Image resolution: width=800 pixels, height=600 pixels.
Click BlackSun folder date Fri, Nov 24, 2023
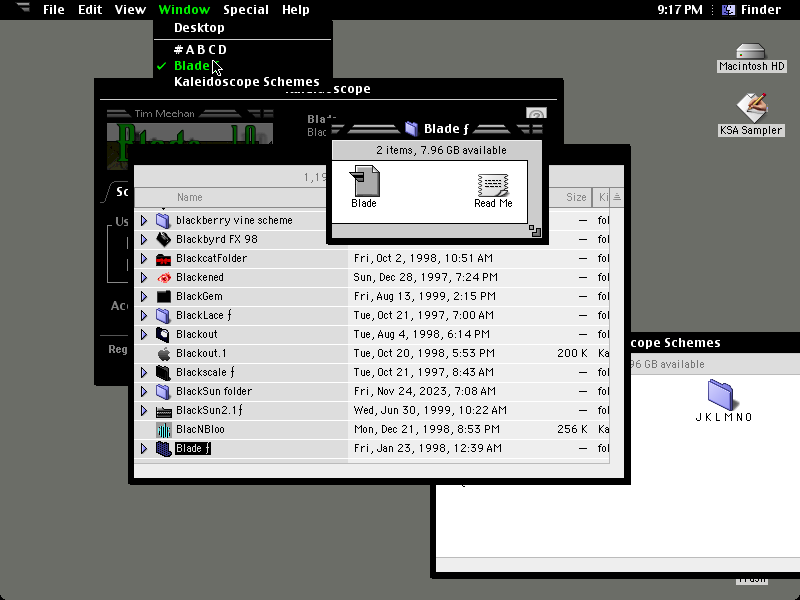424,391
